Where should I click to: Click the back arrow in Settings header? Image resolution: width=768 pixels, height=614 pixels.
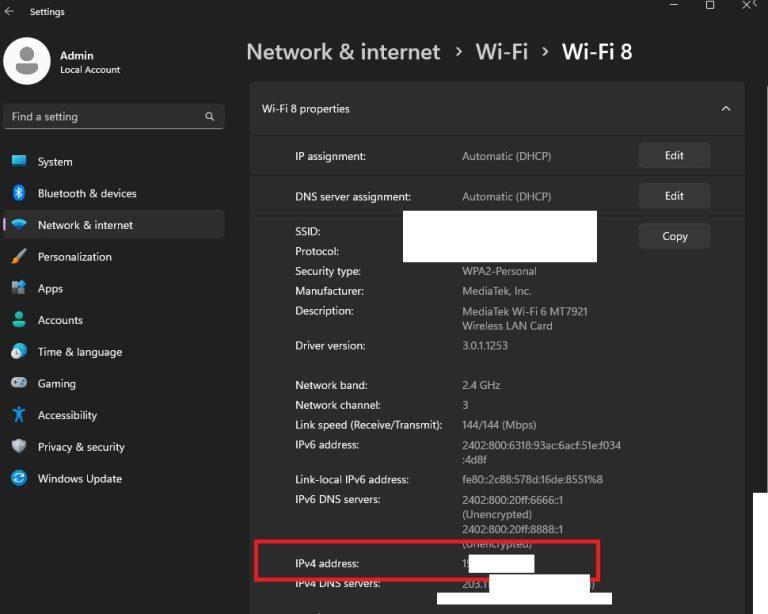coord(10,12)
